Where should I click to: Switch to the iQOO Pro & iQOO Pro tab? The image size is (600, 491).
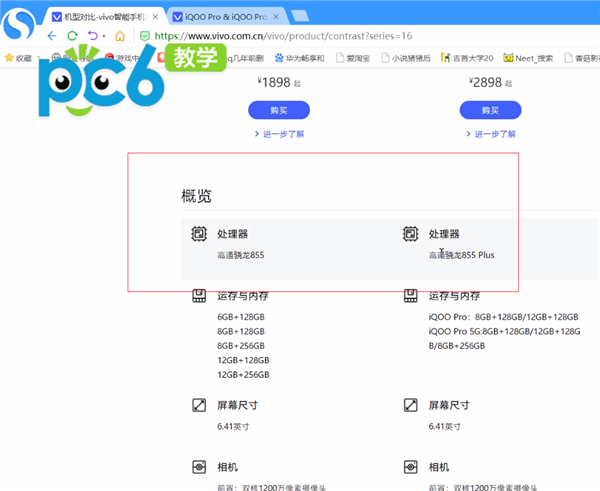coord(226,17)
